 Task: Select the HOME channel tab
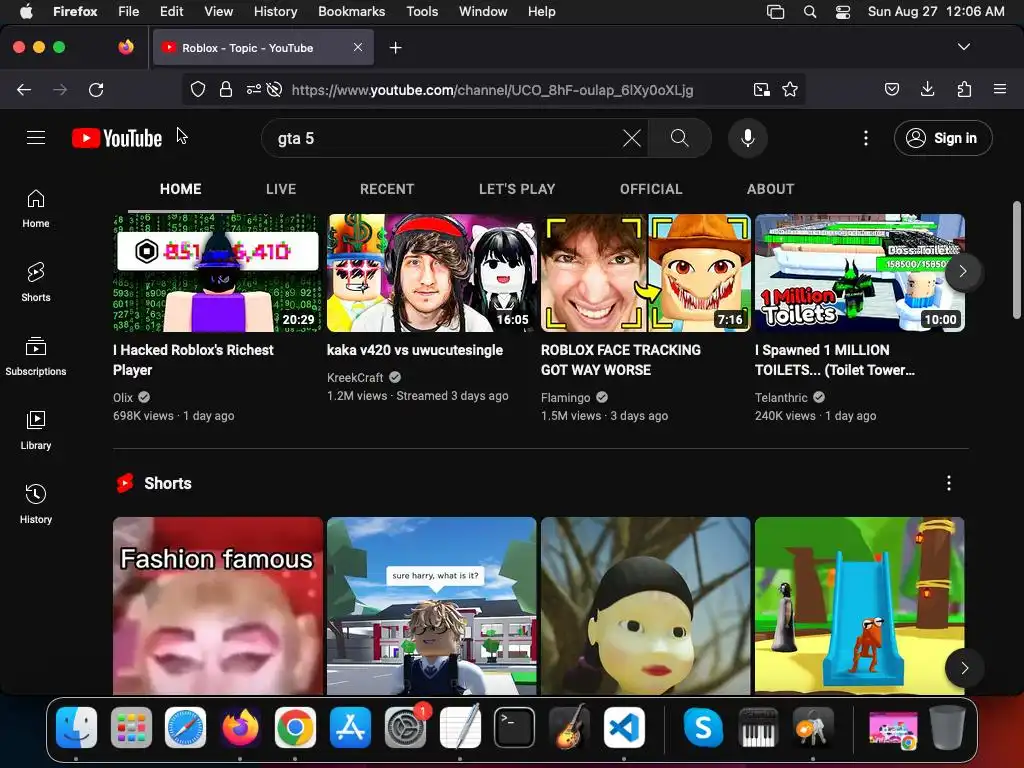click(x=181, y=189)
